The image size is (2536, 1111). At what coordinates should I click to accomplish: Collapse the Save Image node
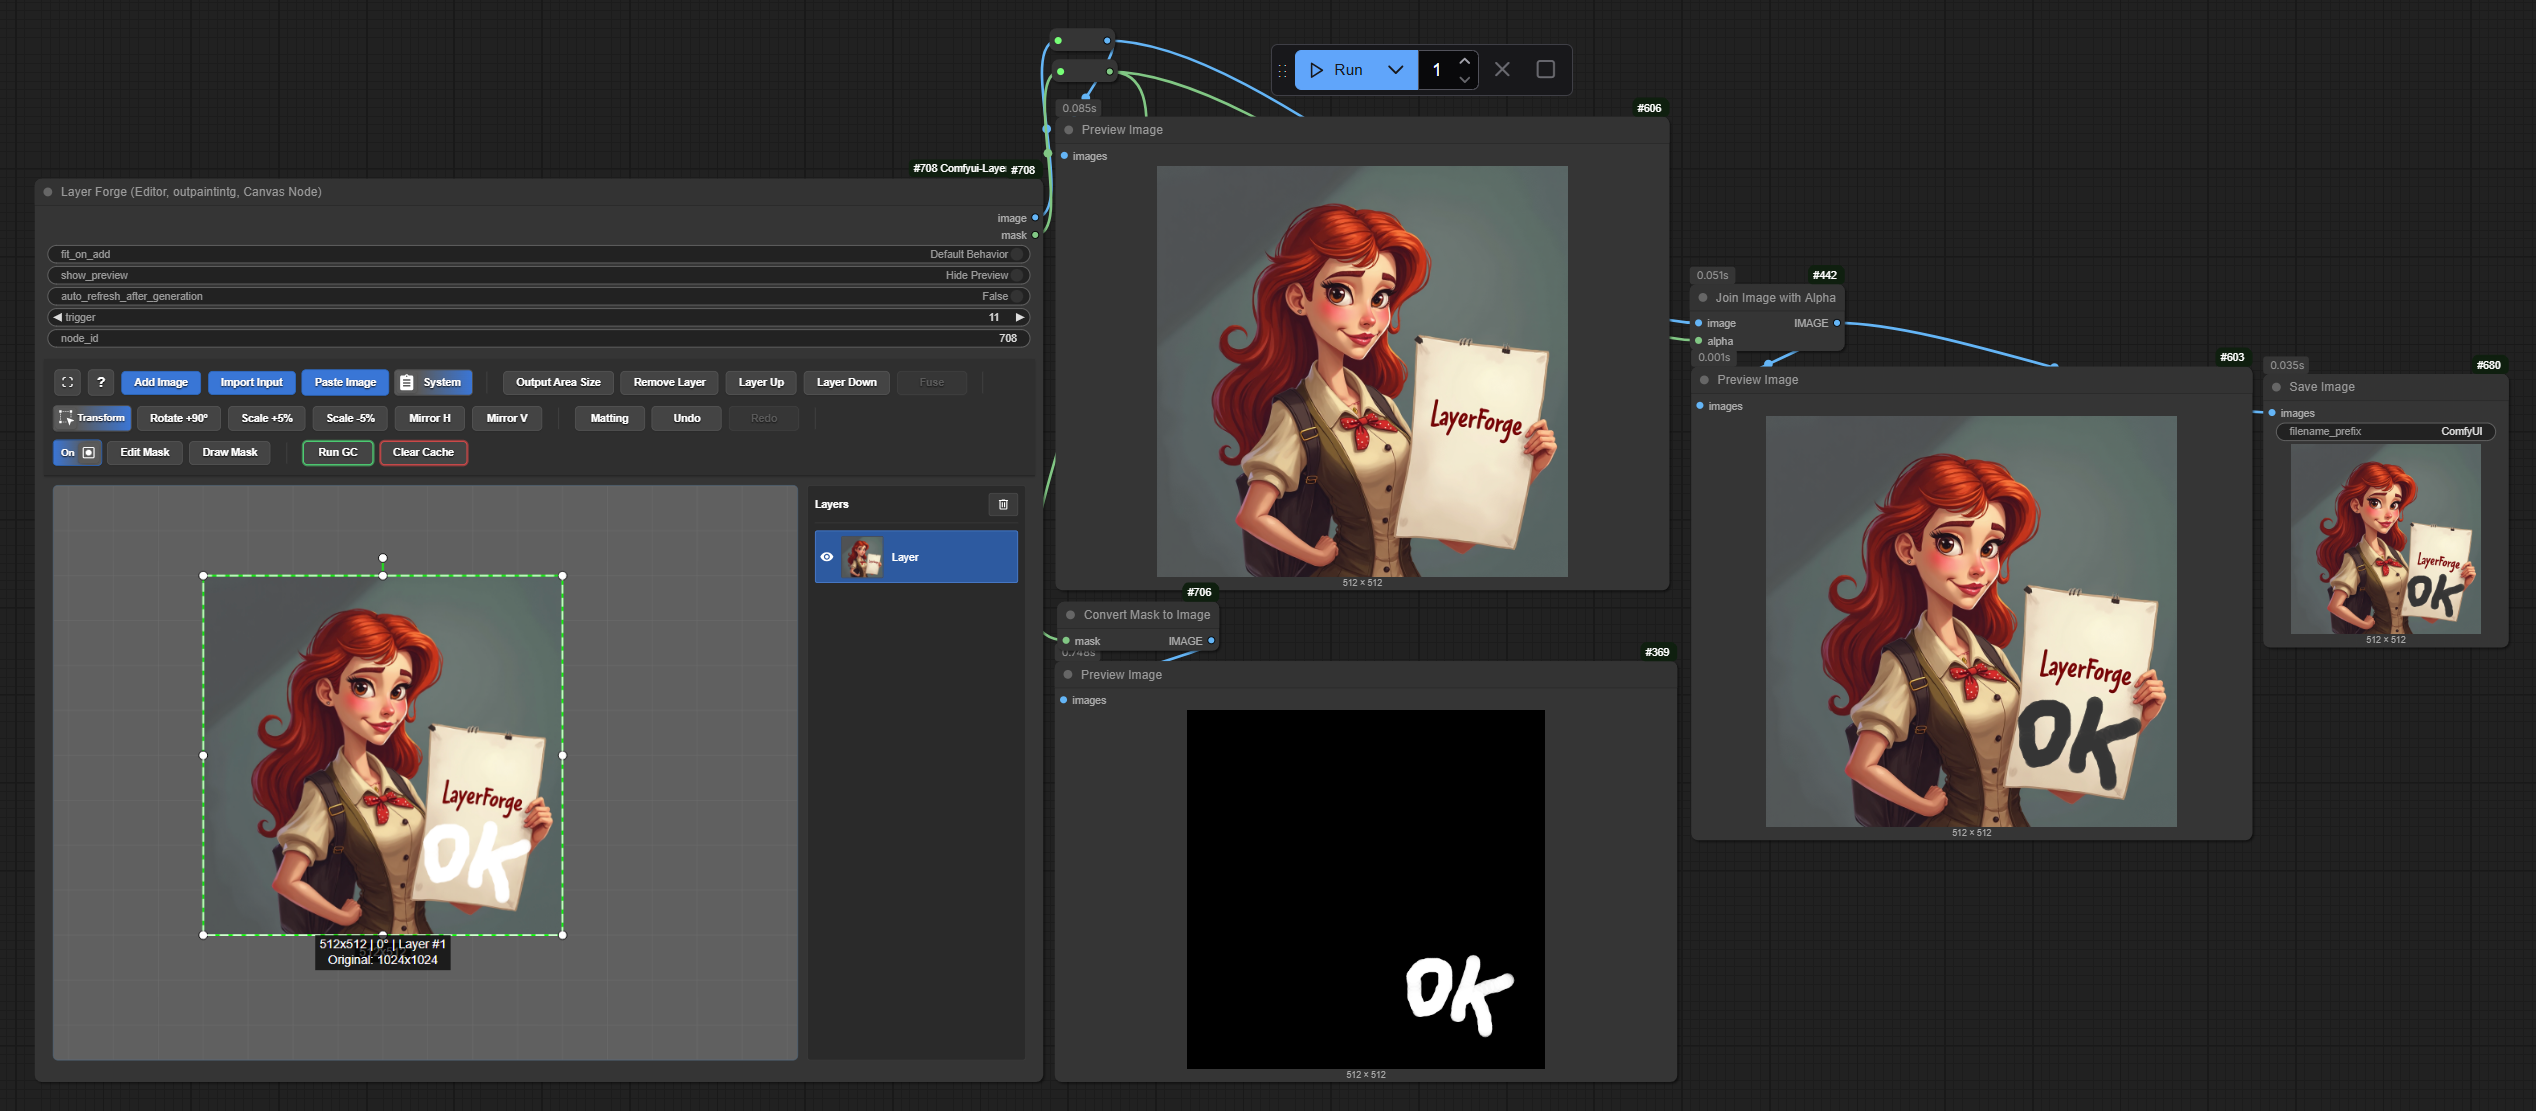(x=2279, y=387)
